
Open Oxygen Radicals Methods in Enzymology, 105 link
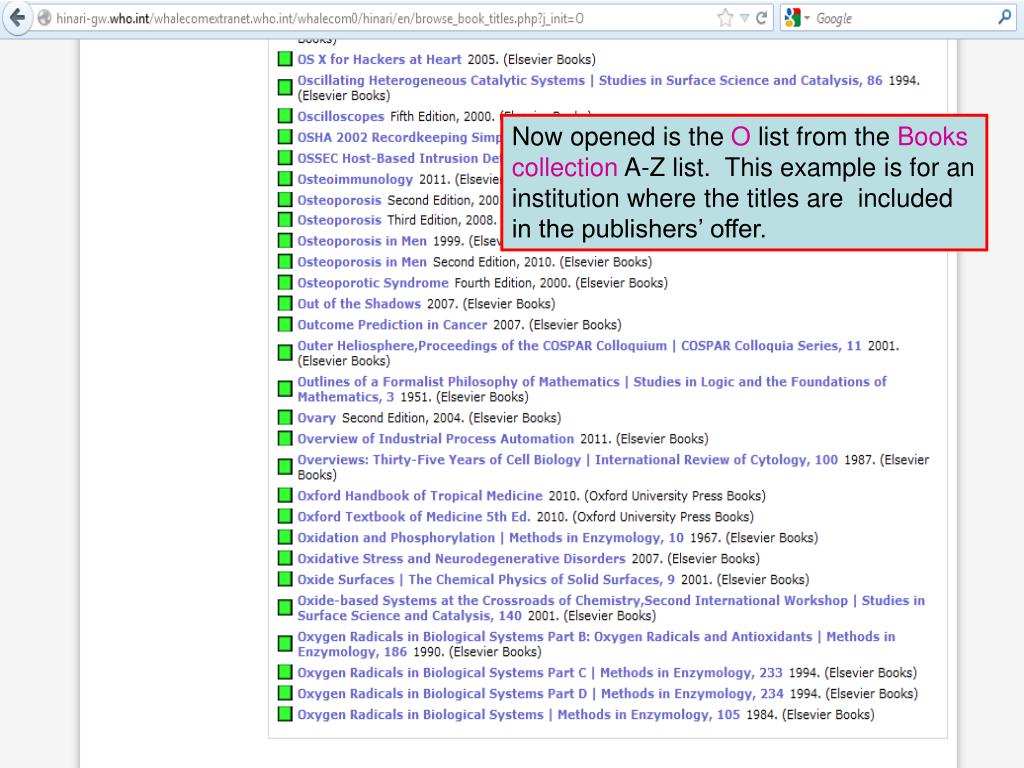[x=519, y=714]
